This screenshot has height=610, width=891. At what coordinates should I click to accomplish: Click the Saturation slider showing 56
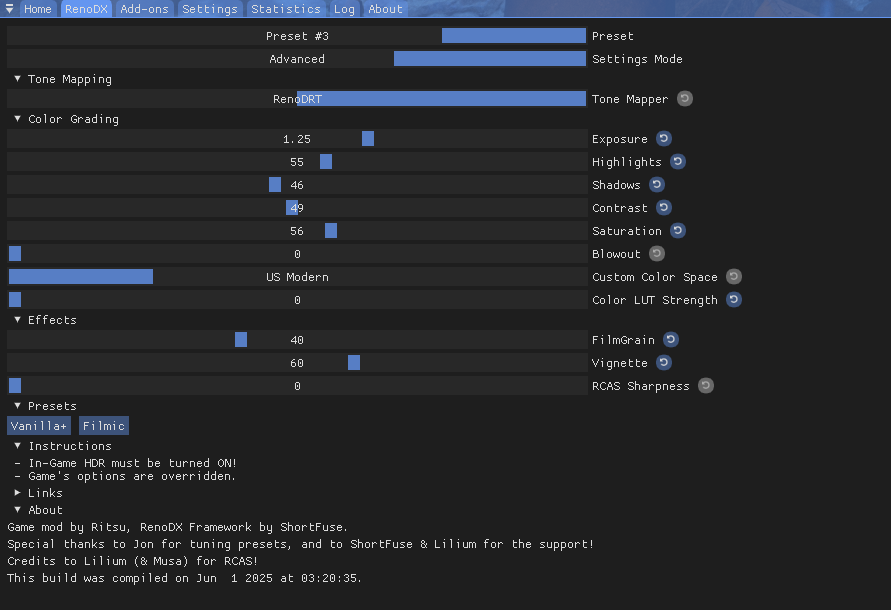click(x=297, y=230)
